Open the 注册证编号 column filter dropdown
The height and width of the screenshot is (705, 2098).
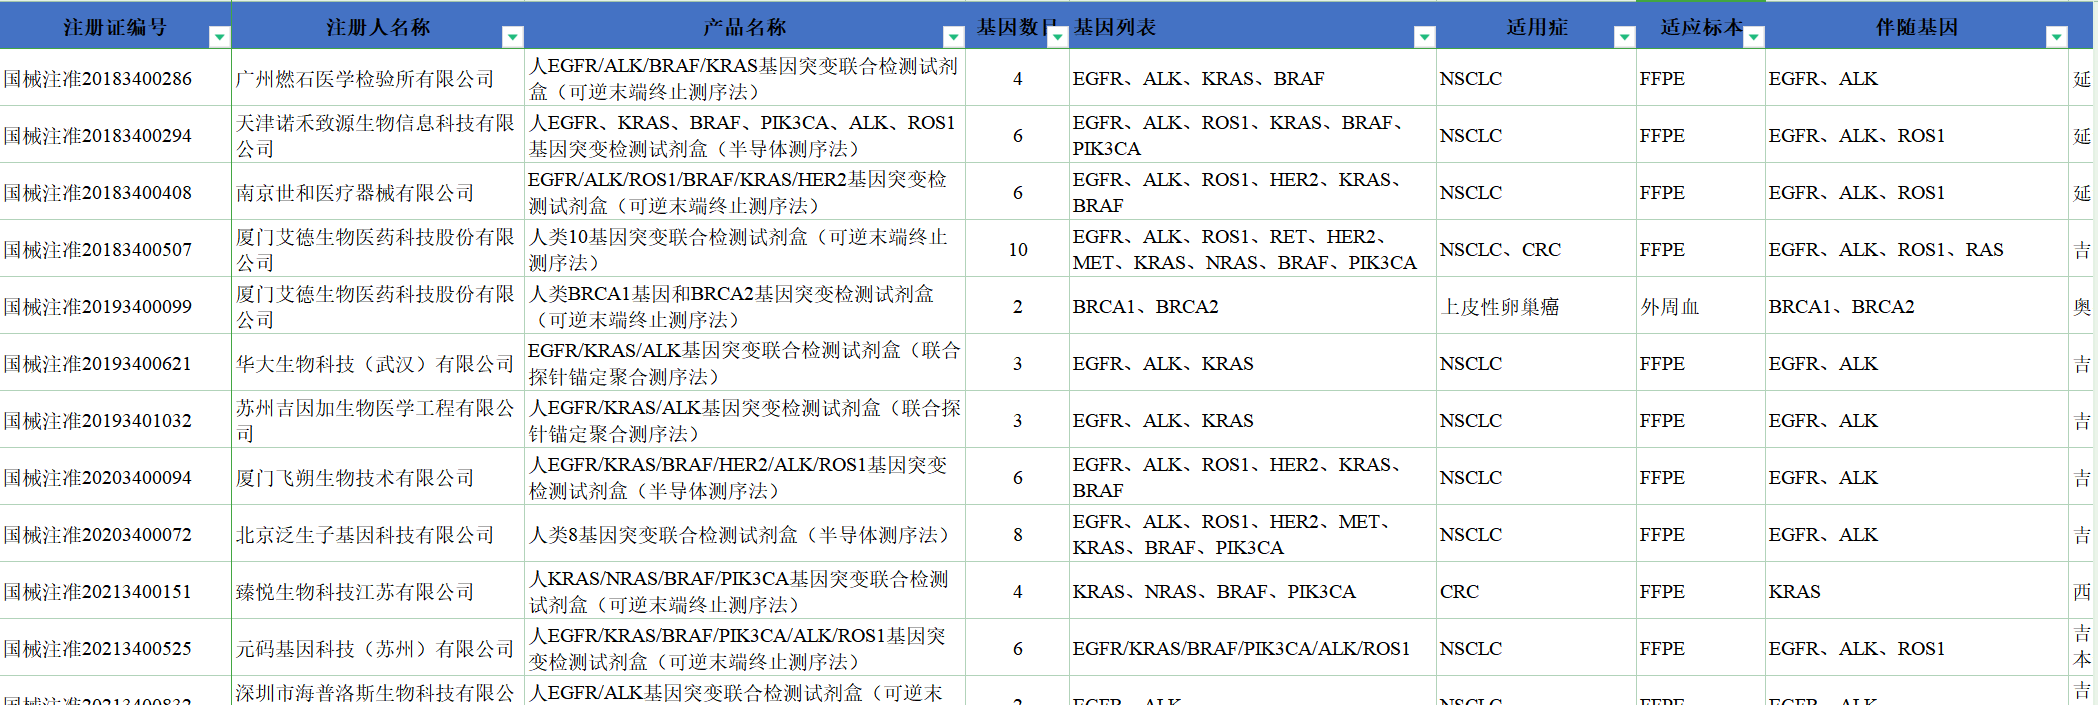219,38
